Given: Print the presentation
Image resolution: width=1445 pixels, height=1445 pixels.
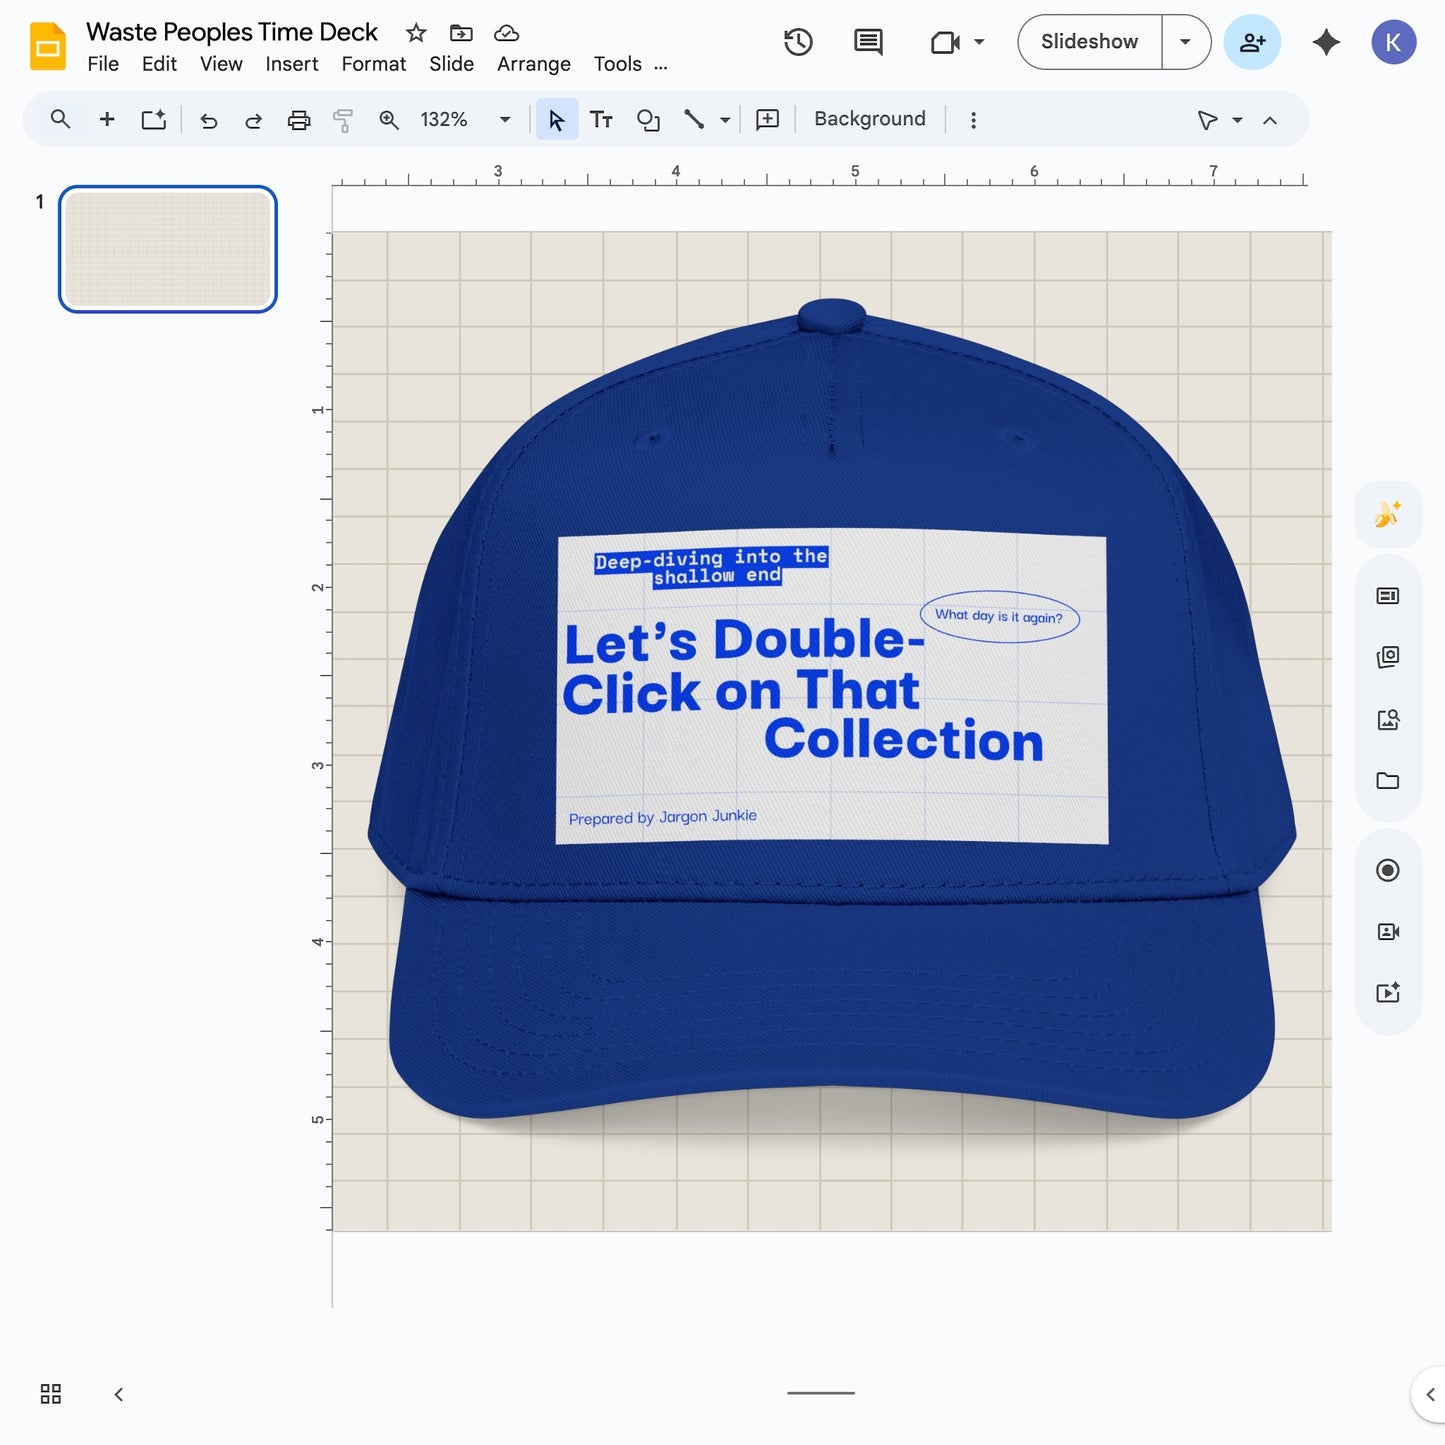Looking at the screenshot, I should tap(298, 121).
